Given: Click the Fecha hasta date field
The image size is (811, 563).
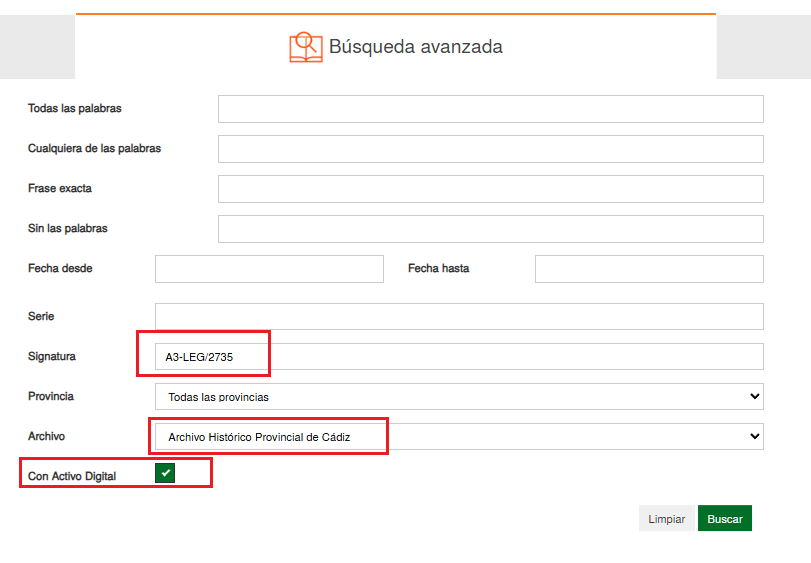Looking at the screenshot, I should click(x=649, y=269).
